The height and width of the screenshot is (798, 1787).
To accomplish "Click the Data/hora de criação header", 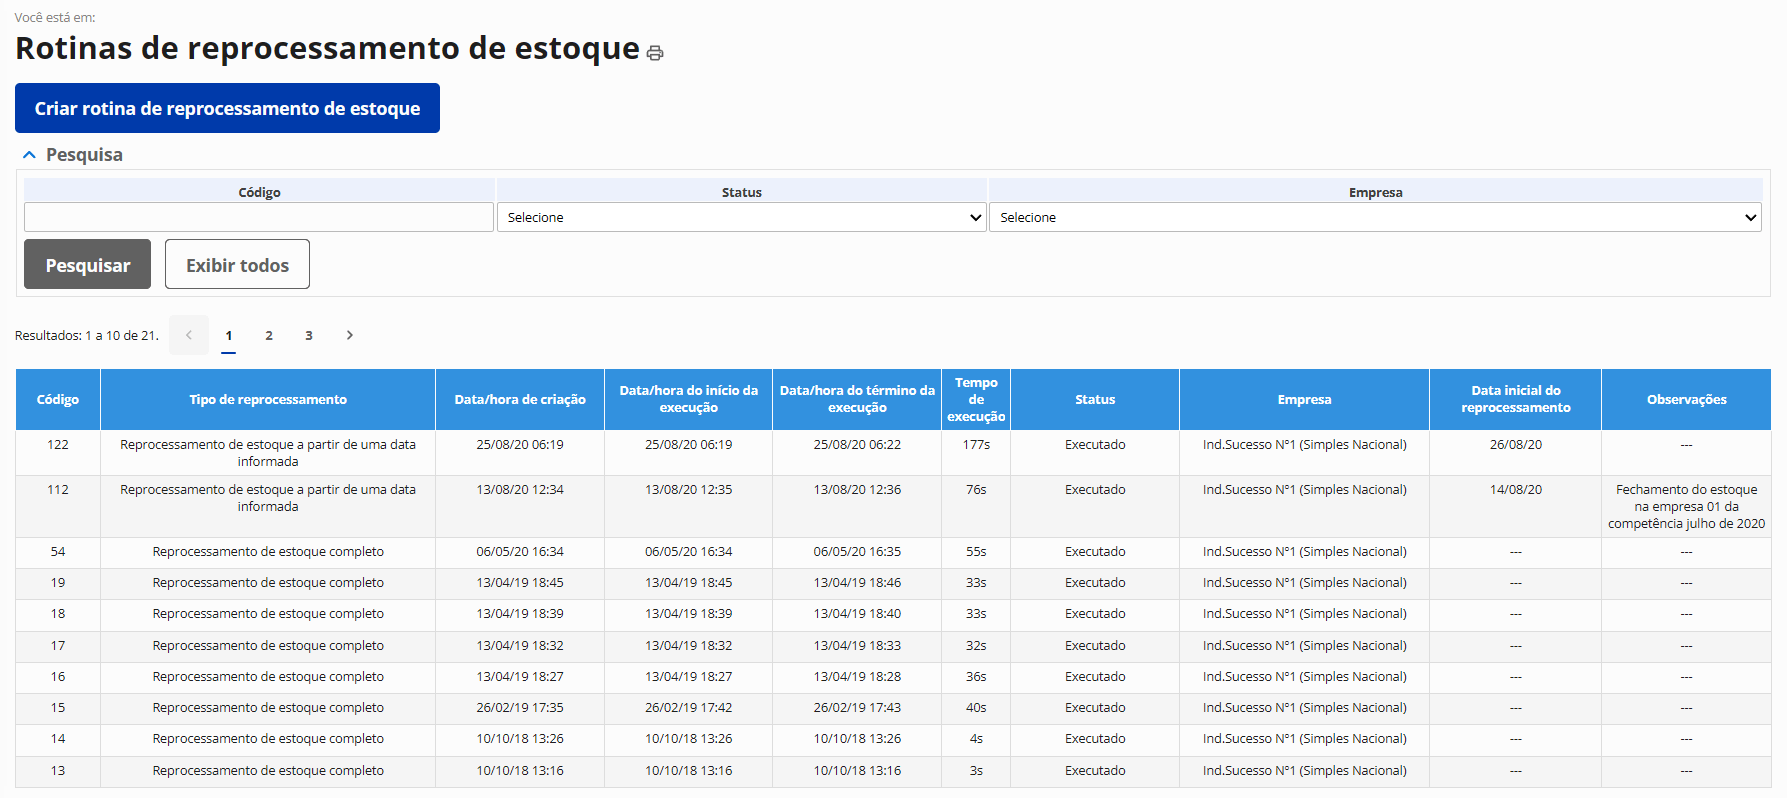I will tap(520, 399).
